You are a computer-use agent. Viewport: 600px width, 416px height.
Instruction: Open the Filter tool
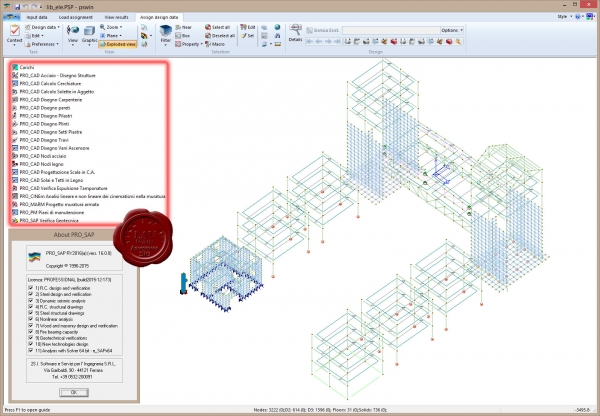(165, 34)
